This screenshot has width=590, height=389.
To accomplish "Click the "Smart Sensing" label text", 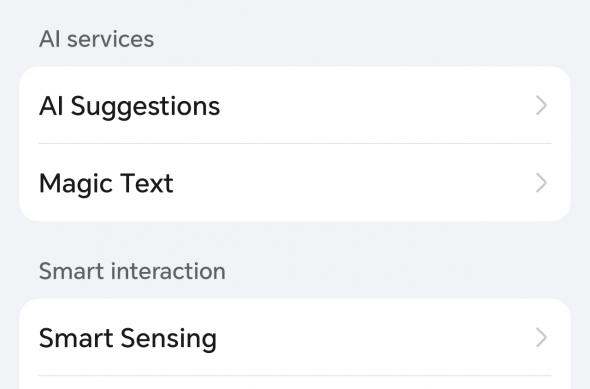I will 128,339.
